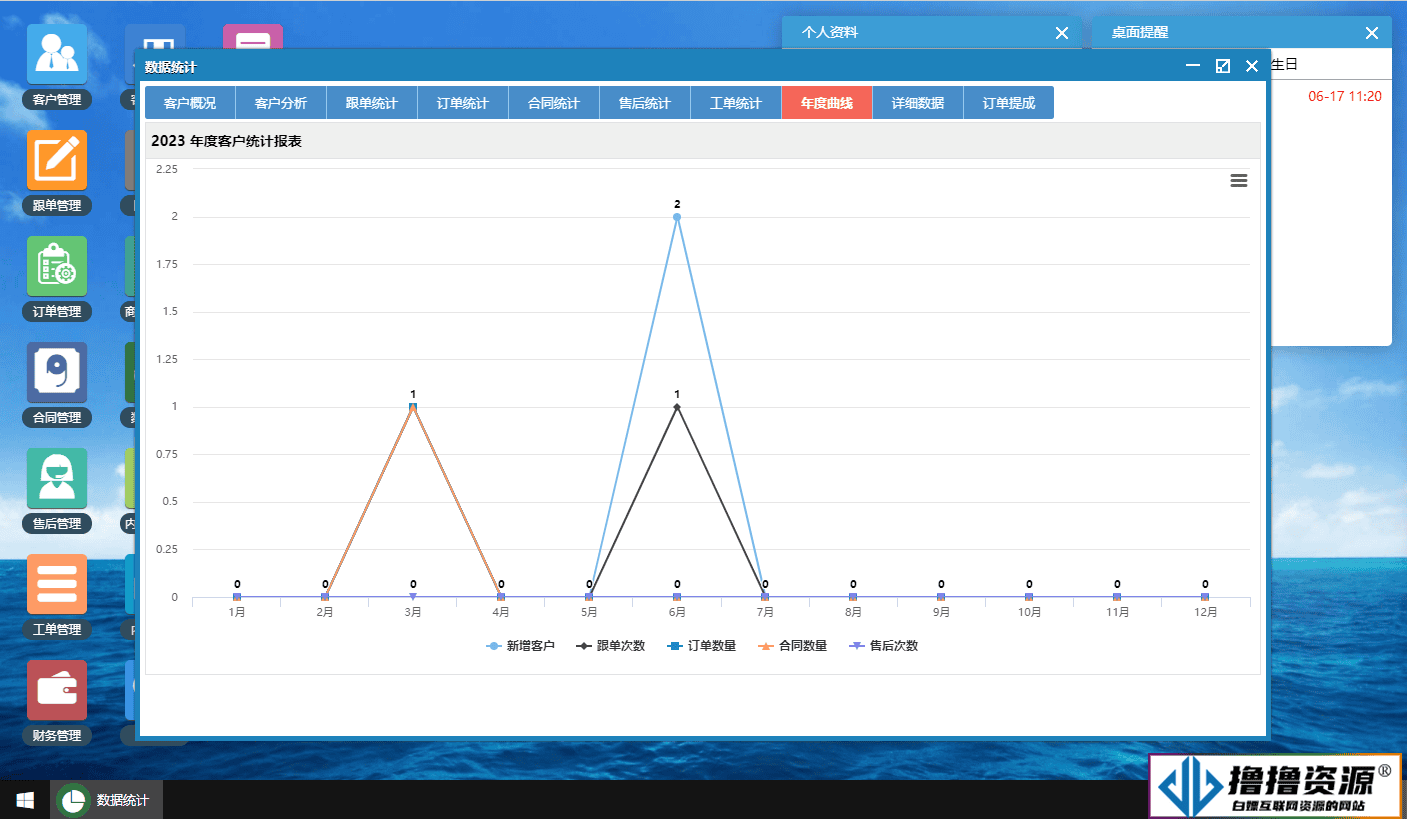Viewport: 1407px width, 819px height.
Task: Click the June 跟单次数 data point valued 1
Action: coord(677,407)
